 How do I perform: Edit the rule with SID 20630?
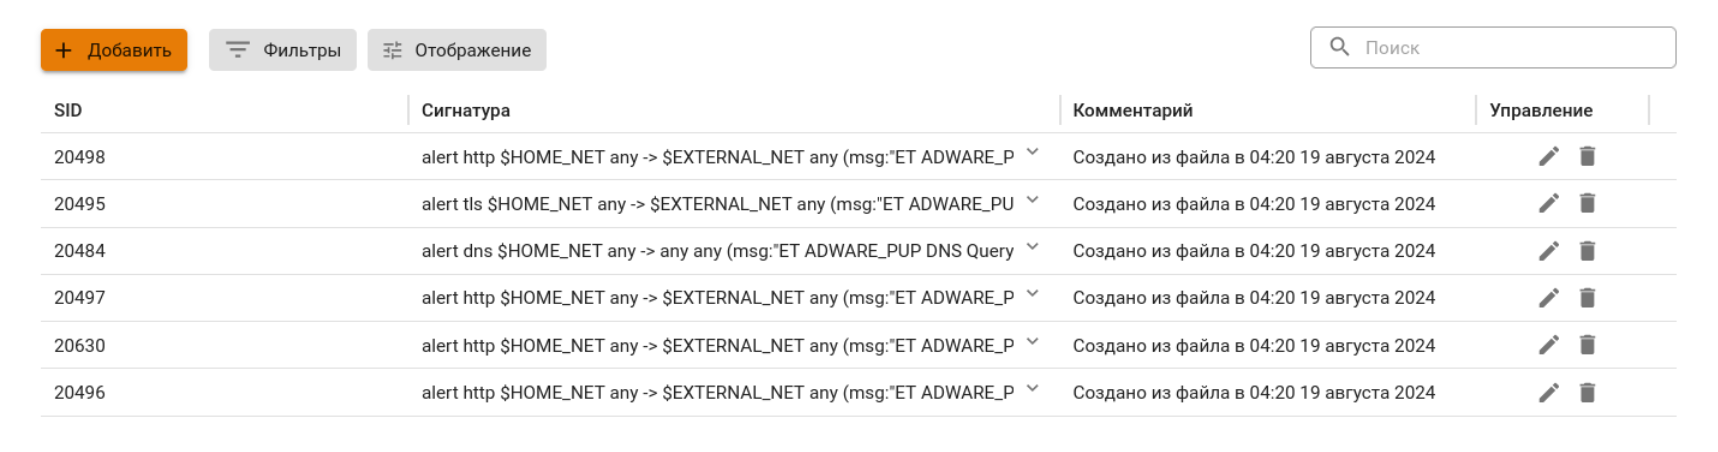(x=1548, y=345)
